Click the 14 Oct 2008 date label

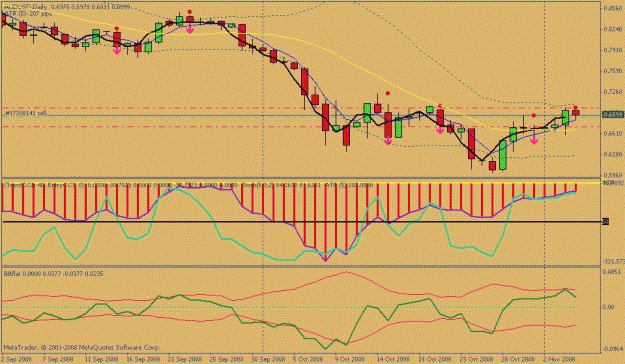(x=393, y=359)
